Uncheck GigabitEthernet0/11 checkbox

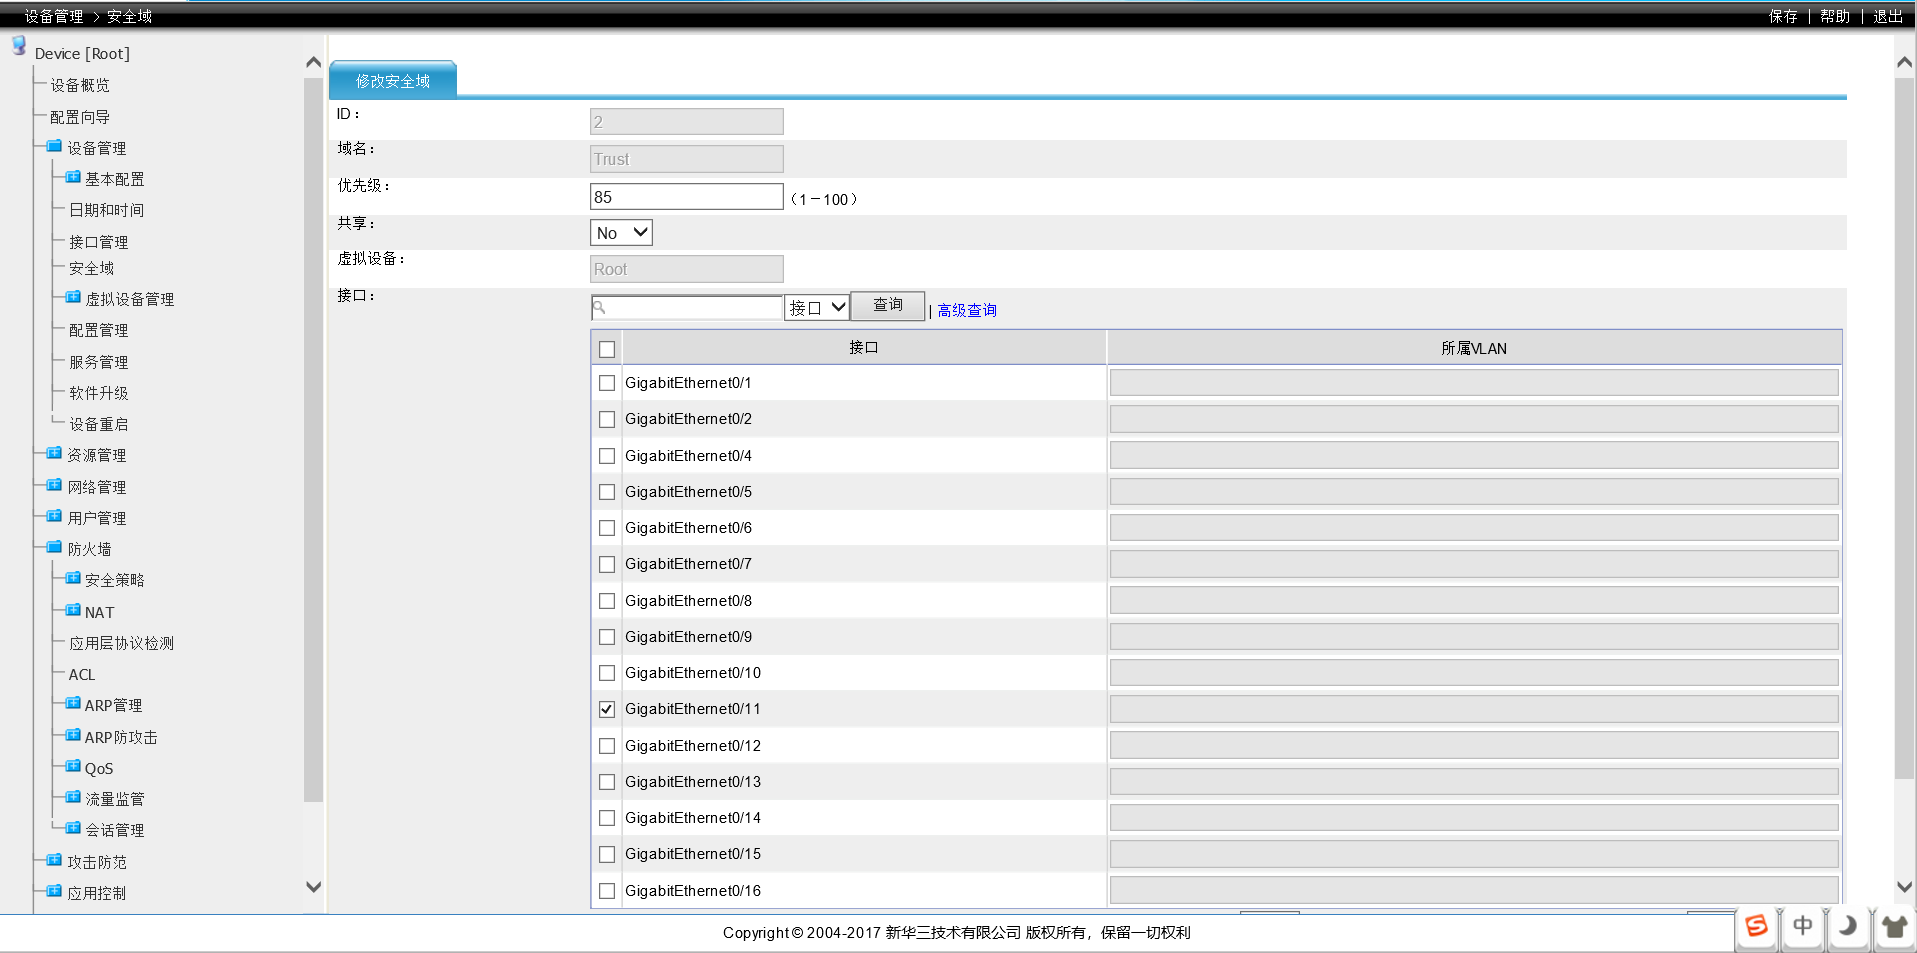click(607, 709)
